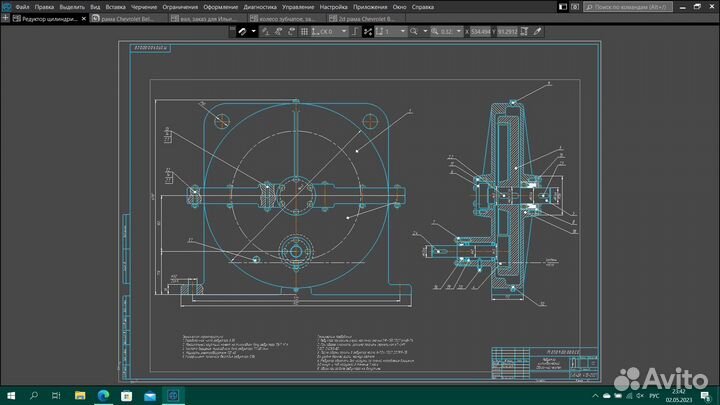Switch to the рама Chevrolet Bel tab
The image size is (720, 405).
tap(127, 18)
